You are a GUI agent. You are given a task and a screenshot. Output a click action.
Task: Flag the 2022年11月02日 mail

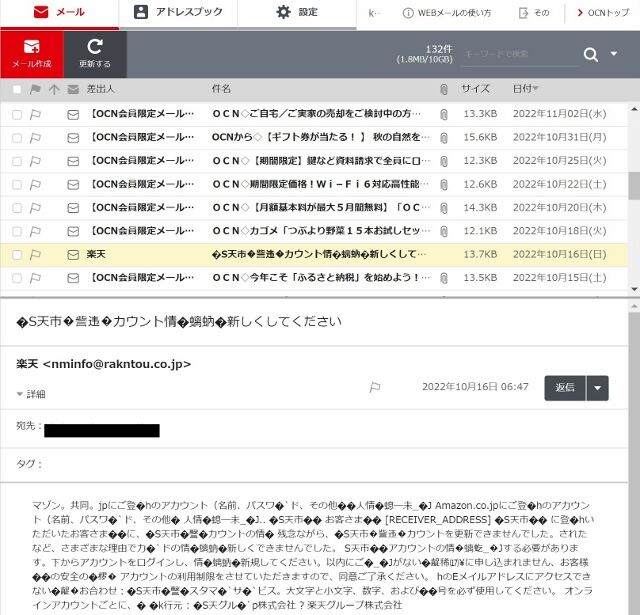[35, 115]
